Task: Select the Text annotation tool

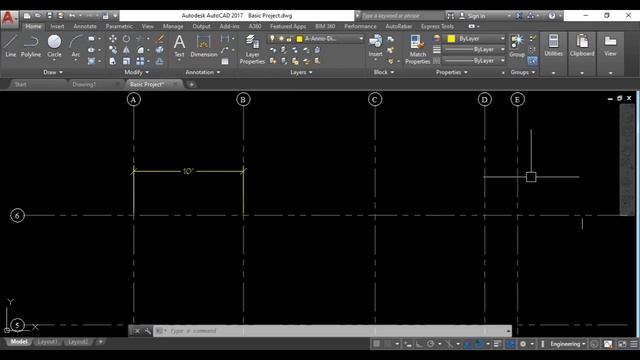Action: [x=179, y=46]
